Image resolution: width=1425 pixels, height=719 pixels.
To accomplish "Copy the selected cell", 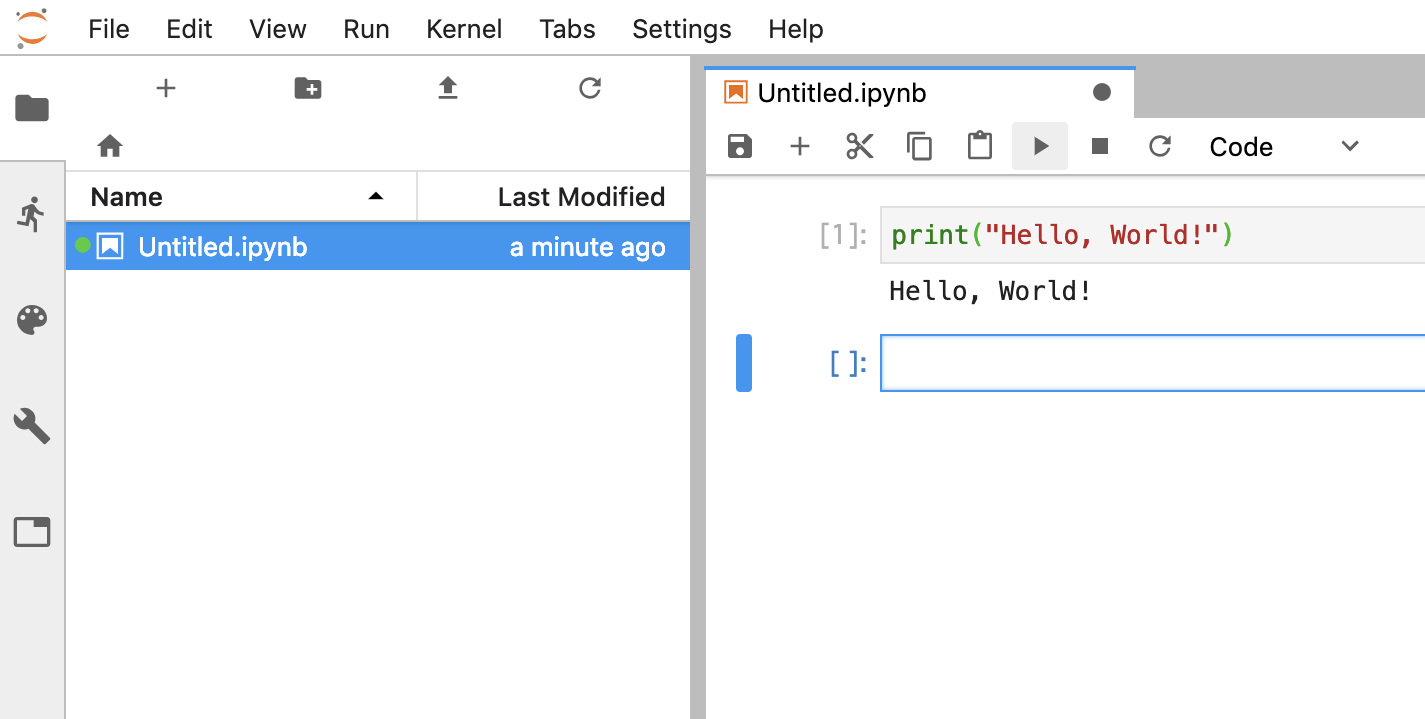I will coord(919,146).
